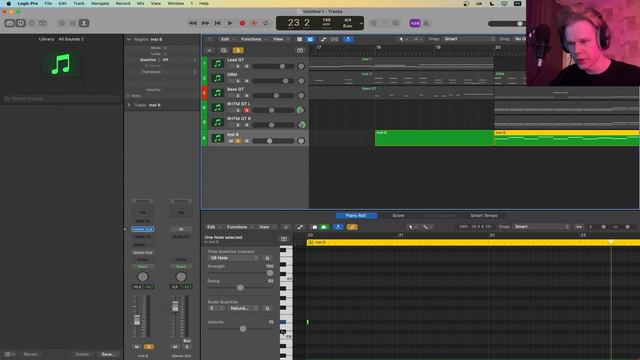Screen dimensions: 640x360
Task: Open Tracks area Functions dropdown menu
Action: [253, 39]
